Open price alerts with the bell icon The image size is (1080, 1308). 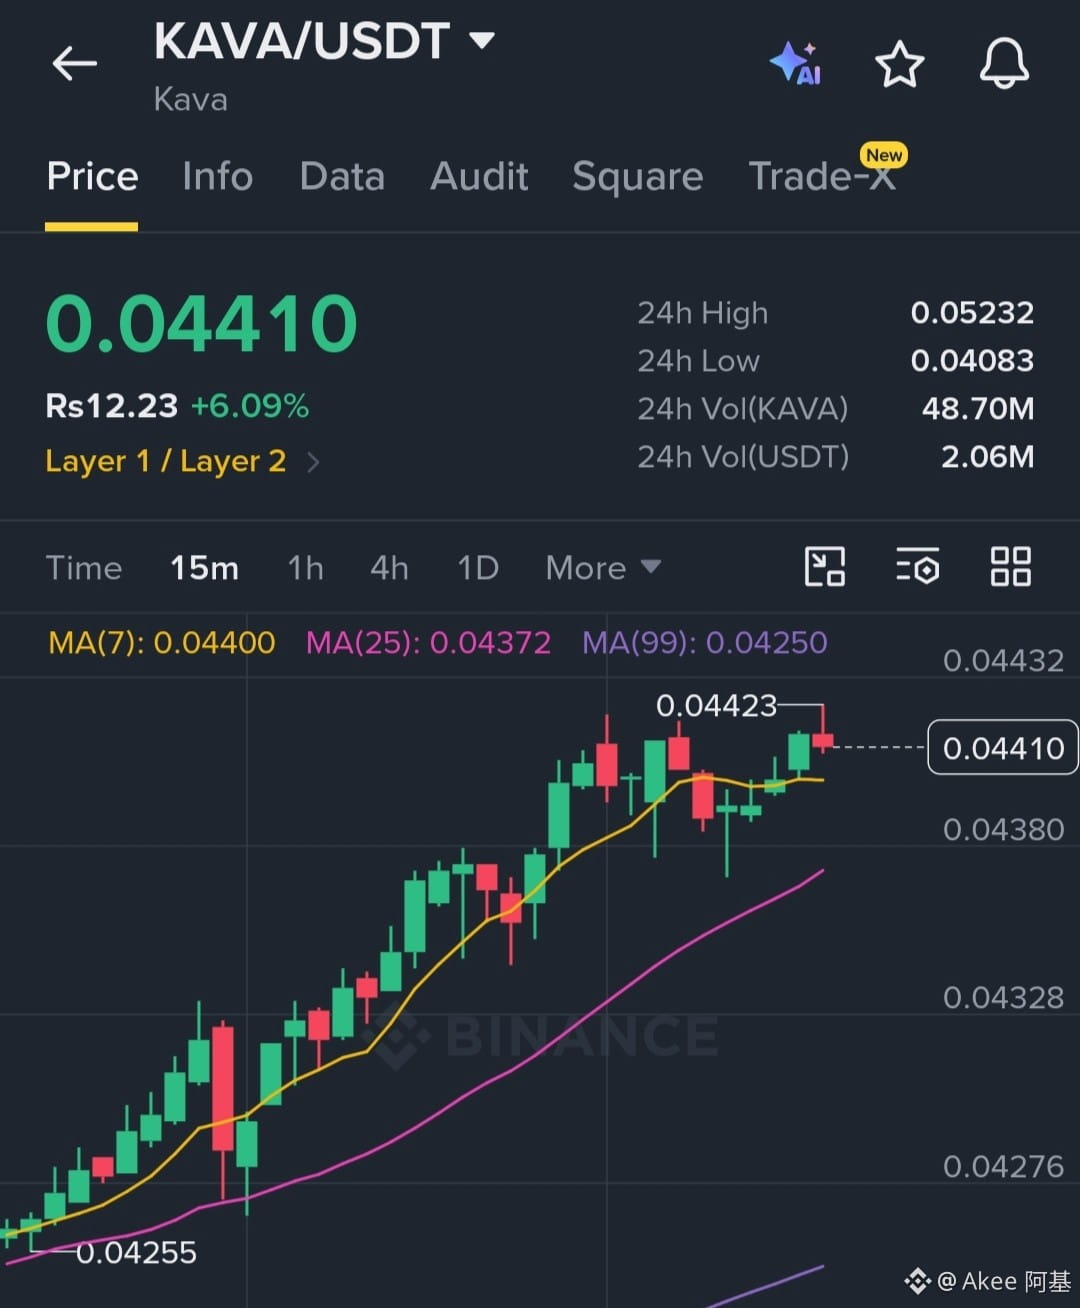(x=1004, y=63)
